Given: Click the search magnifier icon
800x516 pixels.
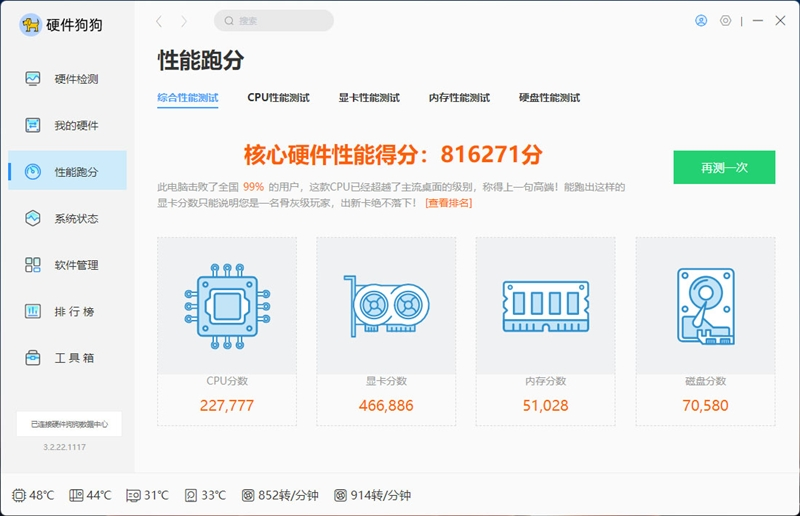Looking at the screenshot, I should [229, 21].
